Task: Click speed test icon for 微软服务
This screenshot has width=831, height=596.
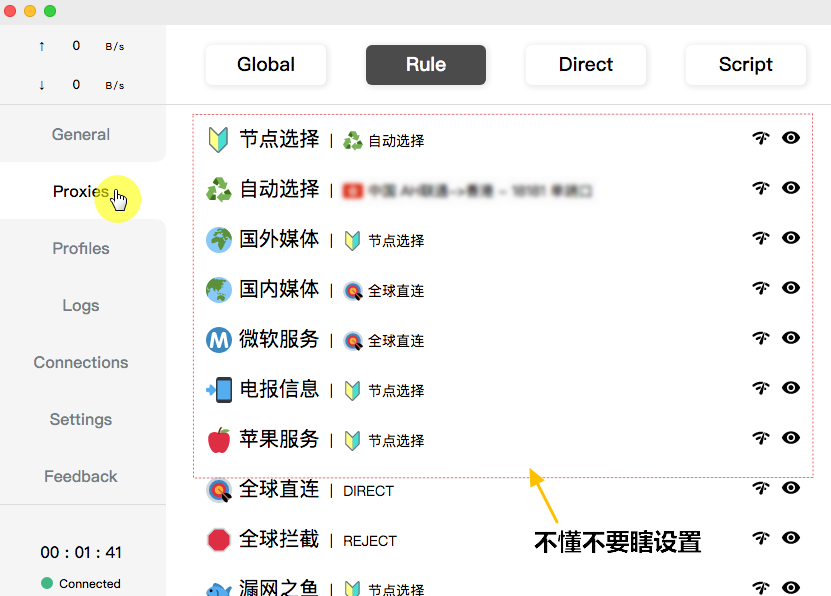Action: [x=760, y=338]
